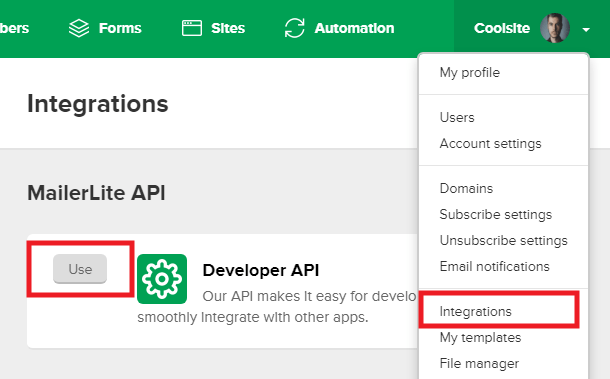Click the Developer API gear icon
The height and width of the screenshot is (379, 610).
(162, 279)
